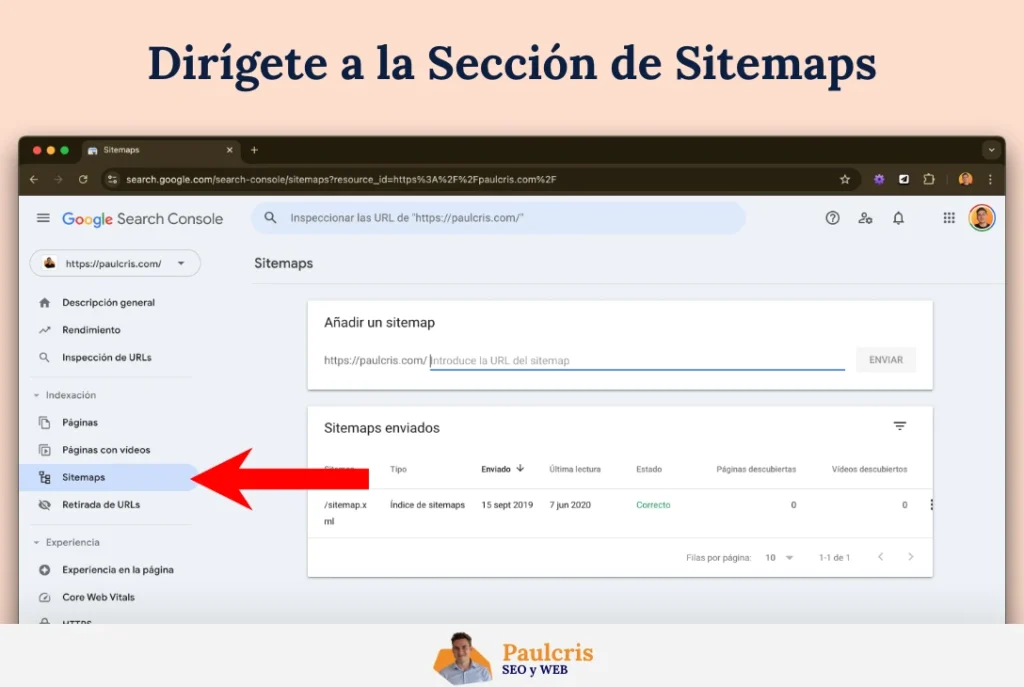Viewport: 1024px width, 687px height.
Task: Open the property selector https://paulcris.com/
Action: 115,263
